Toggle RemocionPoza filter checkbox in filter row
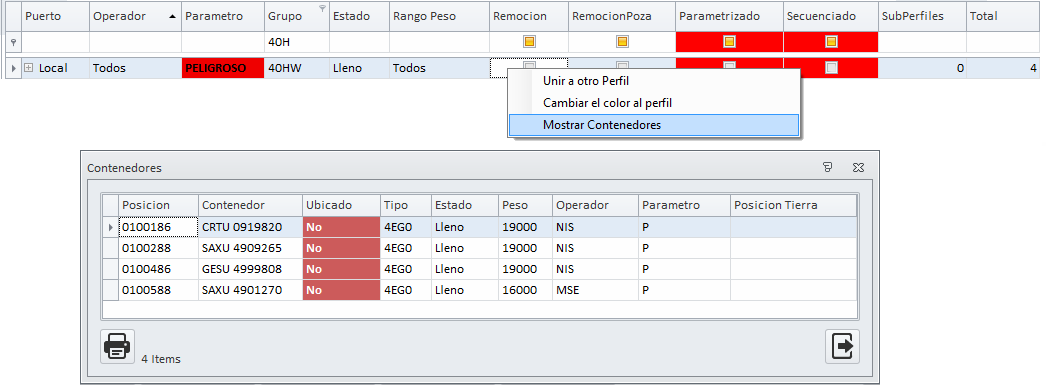1046x390 pixels. click(x=622, y=42)
